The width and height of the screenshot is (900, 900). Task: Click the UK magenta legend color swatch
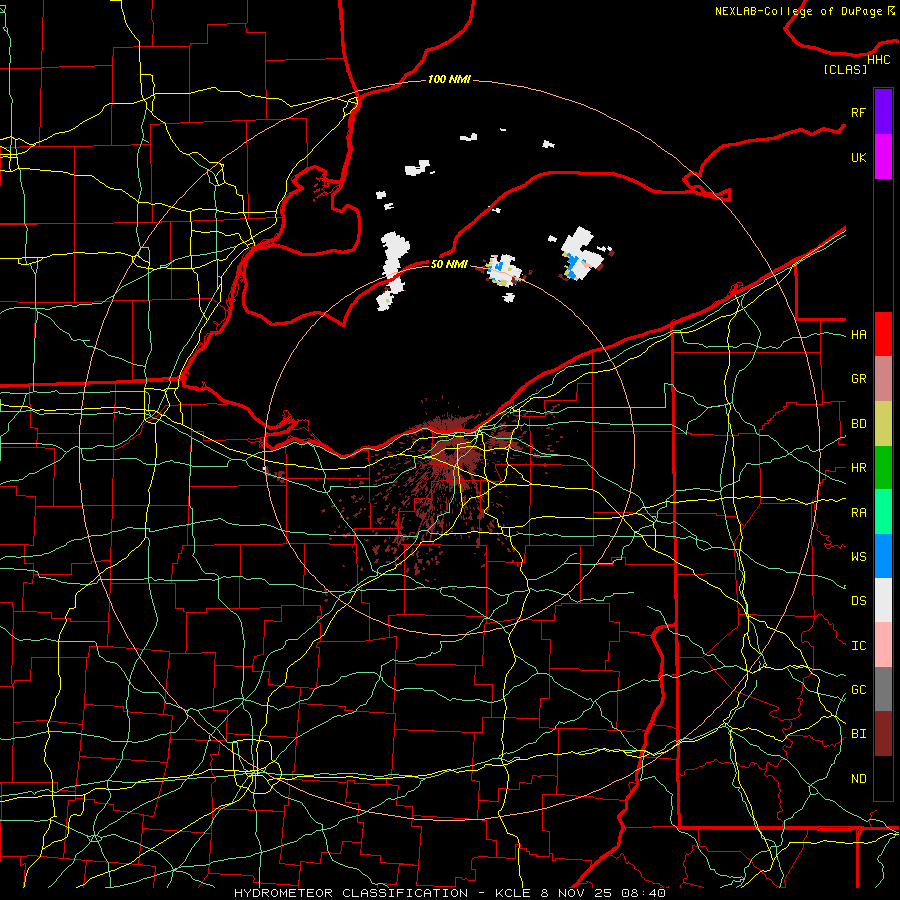tap(883, 157)
